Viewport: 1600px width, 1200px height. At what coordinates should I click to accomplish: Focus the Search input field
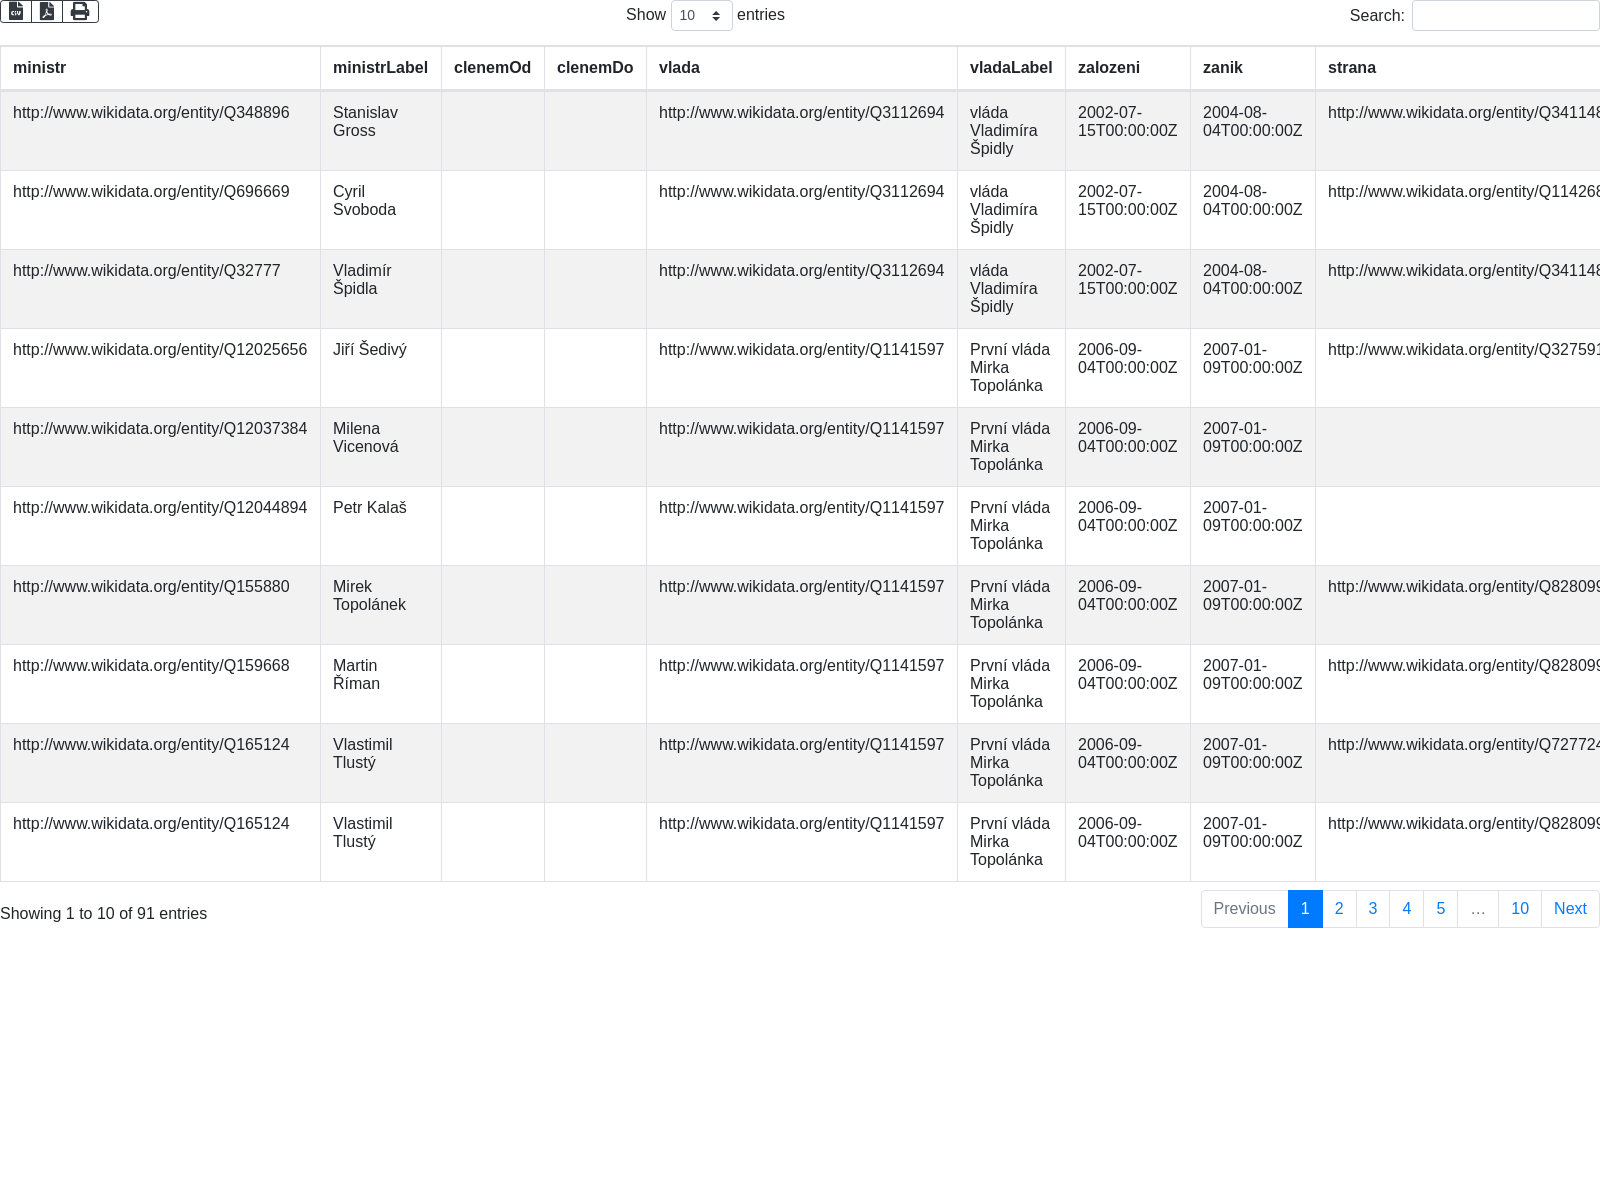pos(1505,16)
